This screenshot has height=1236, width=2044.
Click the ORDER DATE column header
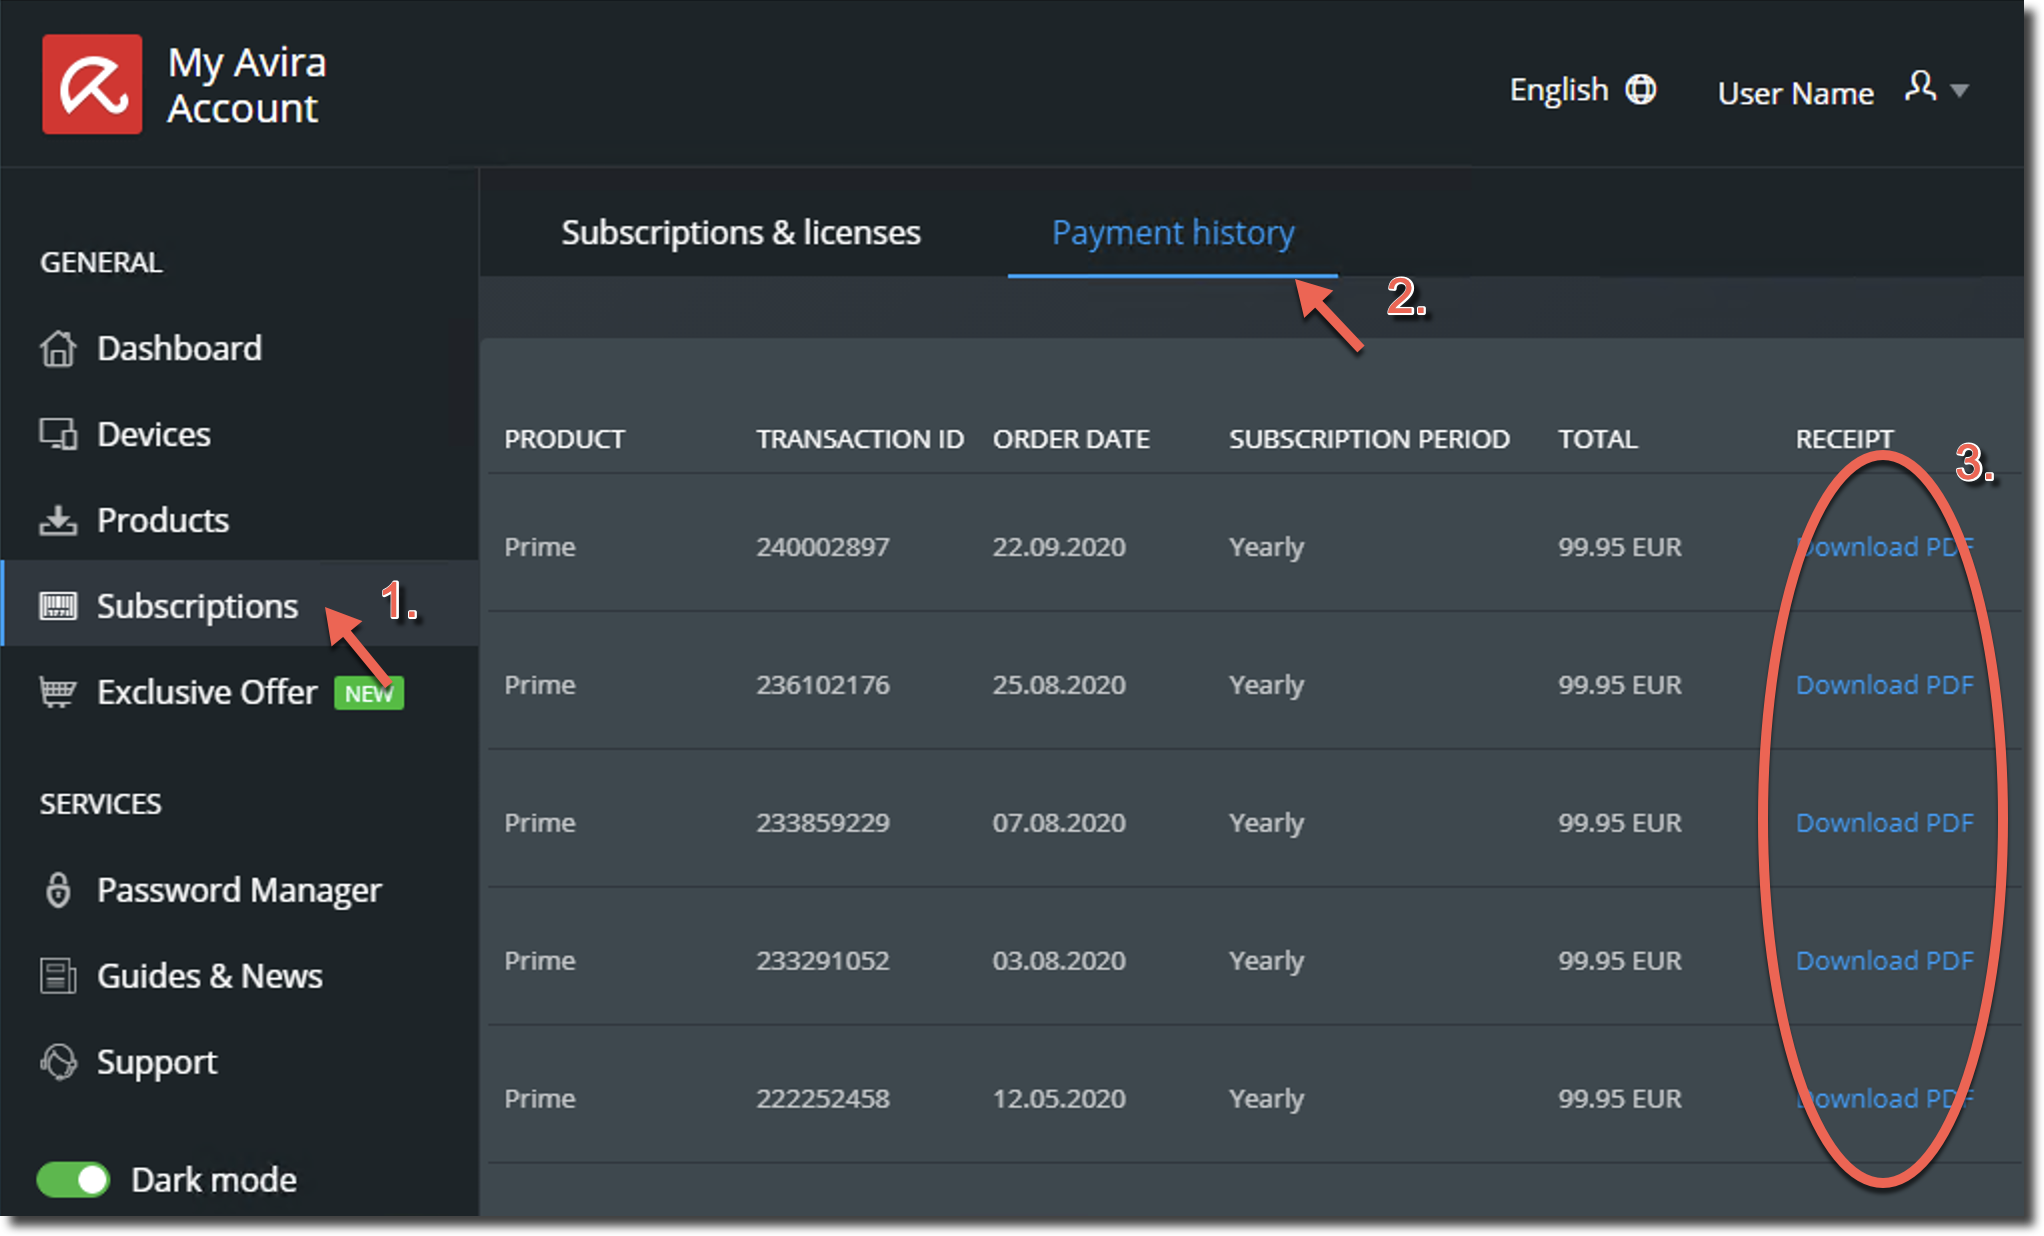(1071, 439)
